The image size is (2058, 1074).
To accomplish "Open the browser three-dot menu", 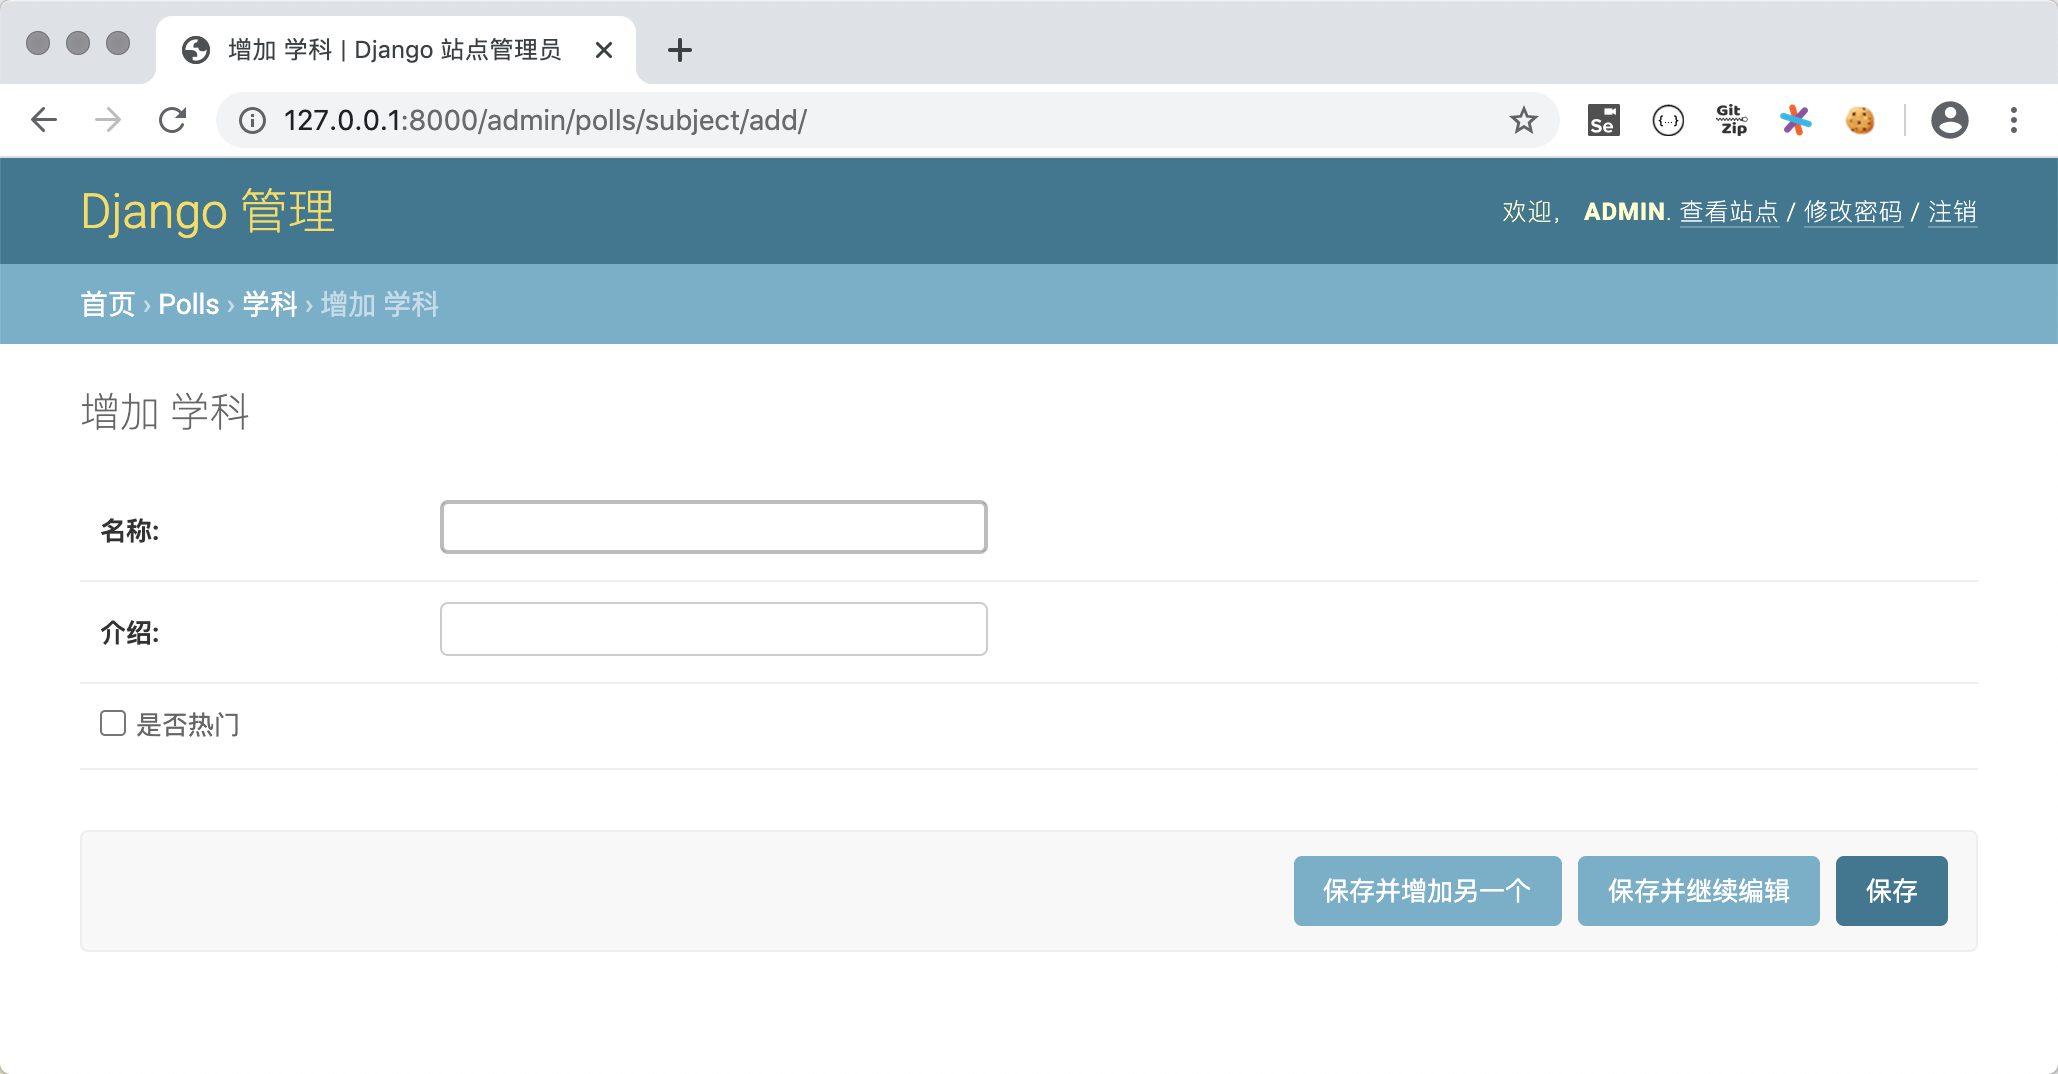I will (2014, 120).
